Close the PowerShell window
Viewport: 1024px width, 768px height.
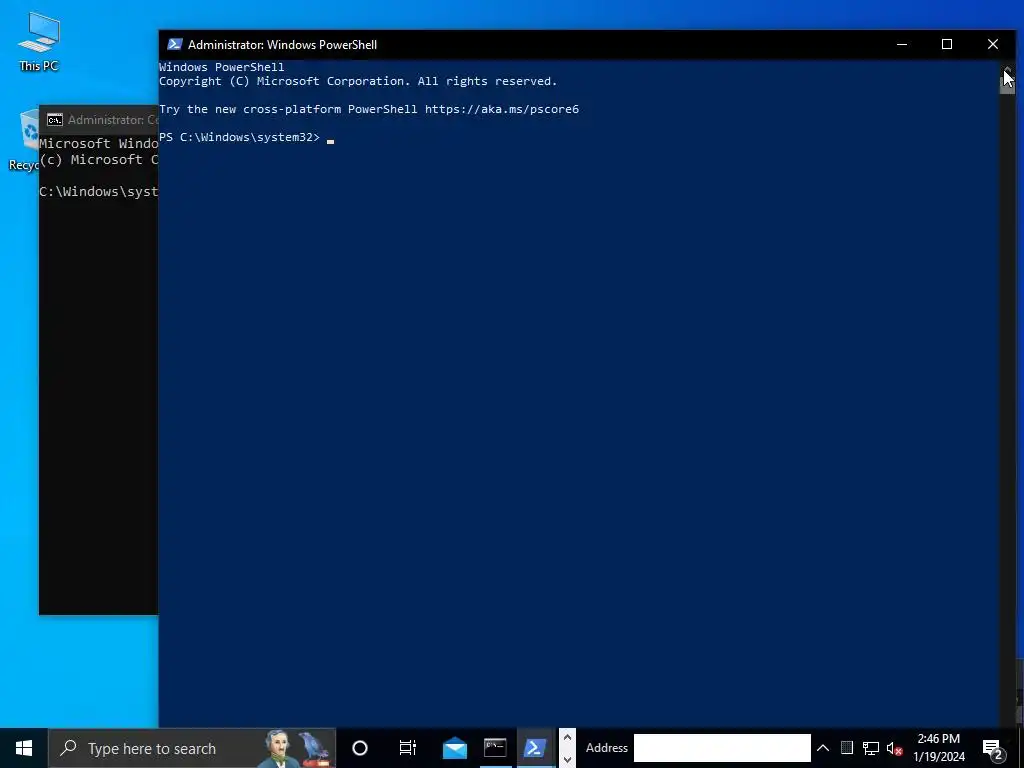pos(993,44)
